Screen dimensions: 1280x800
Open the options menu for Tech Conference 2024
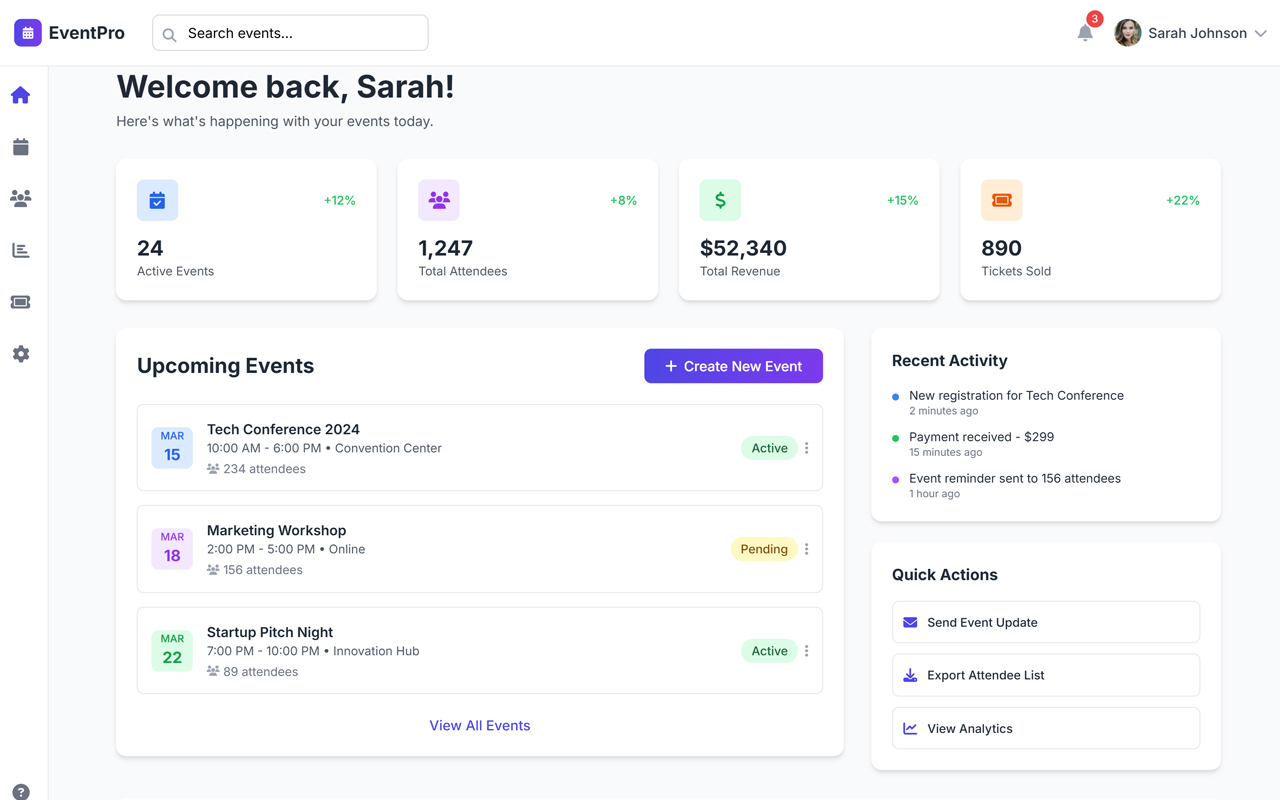(806, 447)
